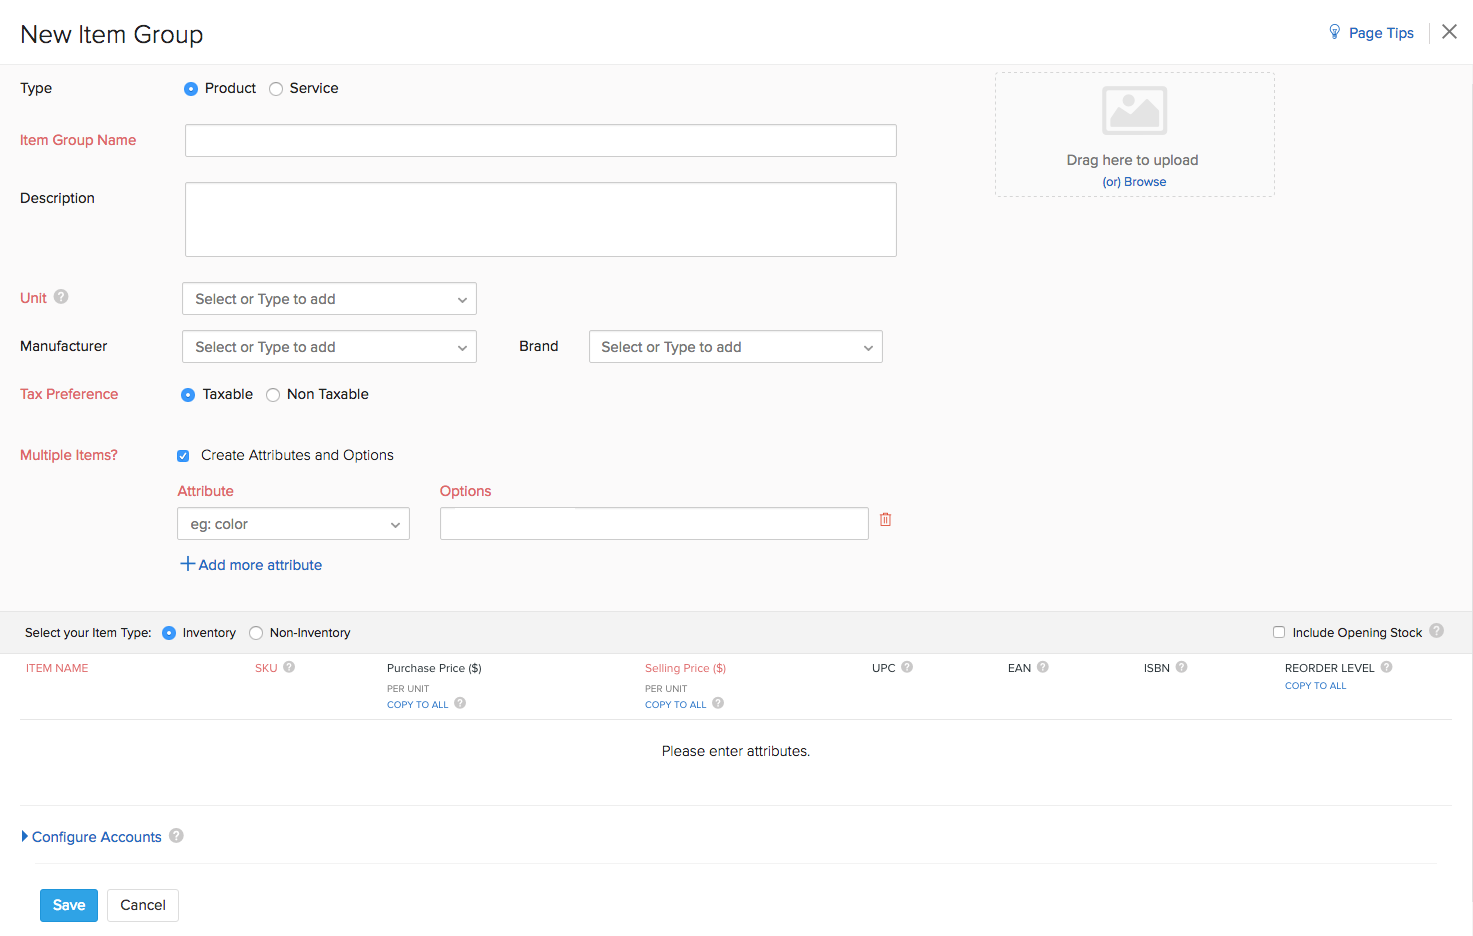Viewport: 1473px width, 936px height.
Task: Open the Brand dropdown list
Action: 735,347
